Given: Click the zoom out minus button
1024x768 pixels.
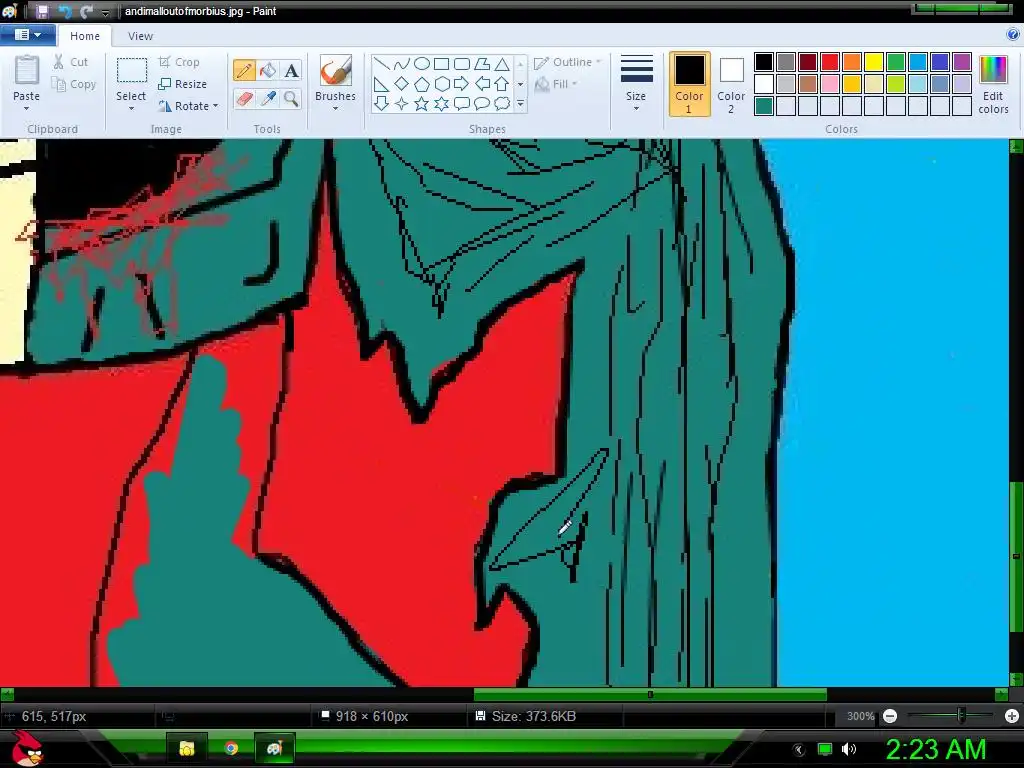Looking at the screenshot, I should pyautogui.click(x=889, y=716).
